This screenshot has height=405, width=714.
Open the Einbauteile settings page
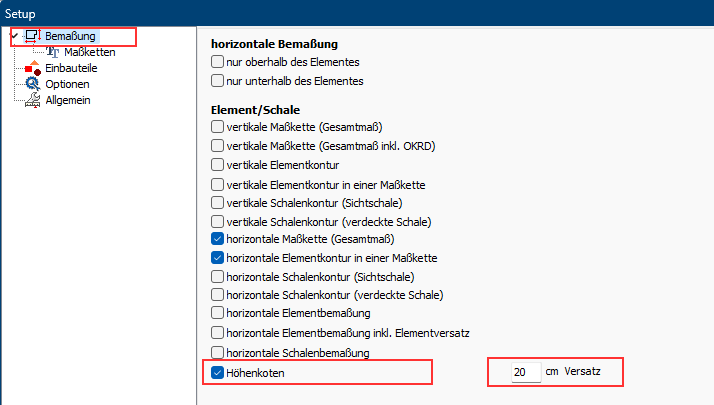coord(71,68)
